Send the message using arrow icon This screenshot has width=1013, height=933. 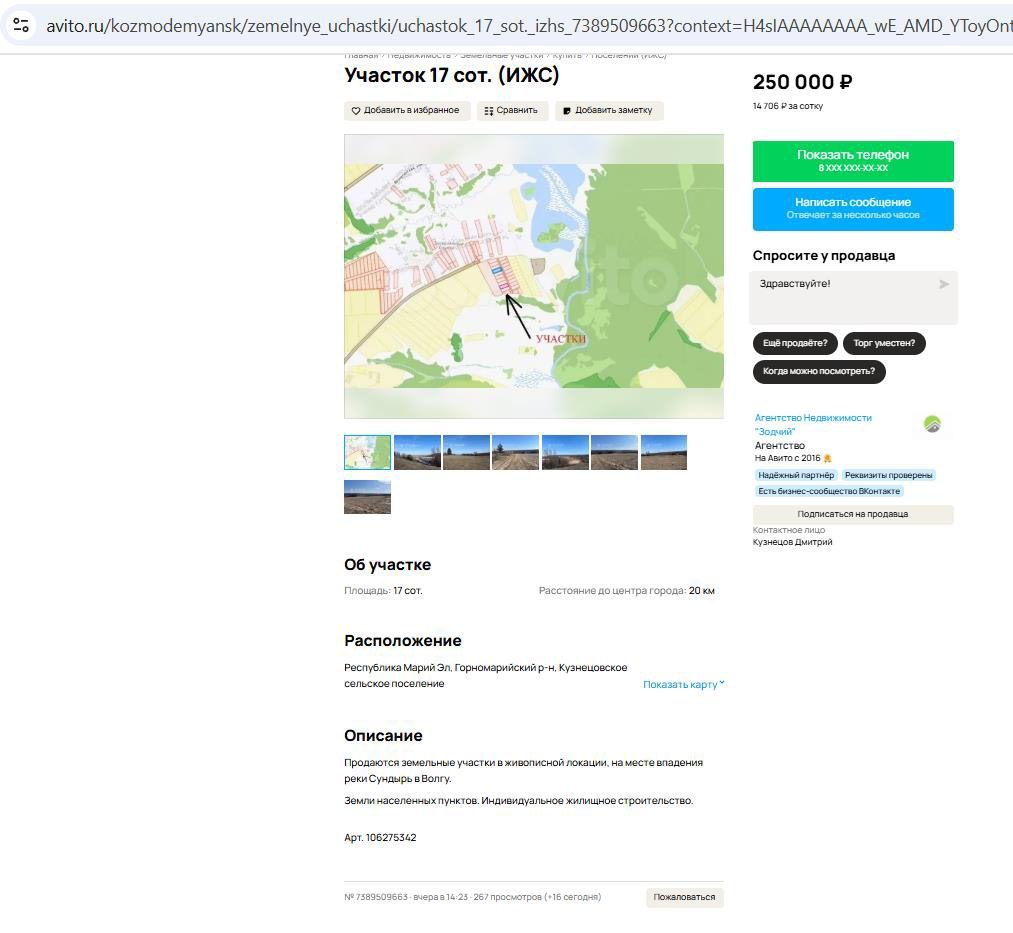[944, 284]
